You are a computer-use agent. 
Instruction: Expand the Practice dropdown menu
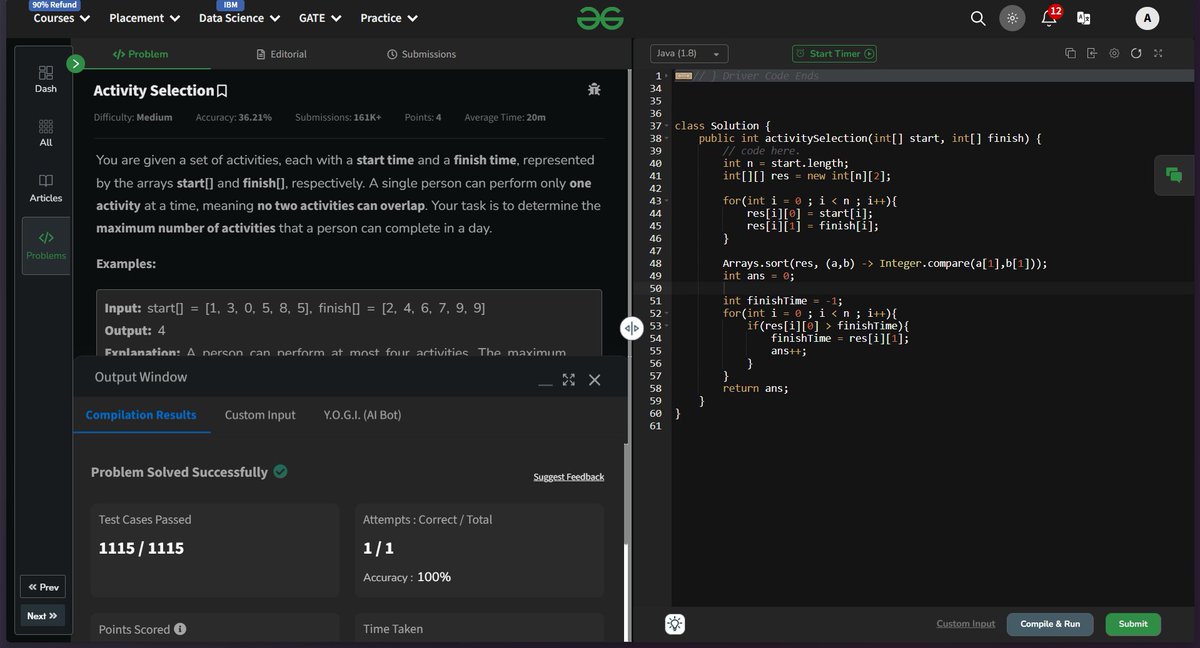(389, 18)
